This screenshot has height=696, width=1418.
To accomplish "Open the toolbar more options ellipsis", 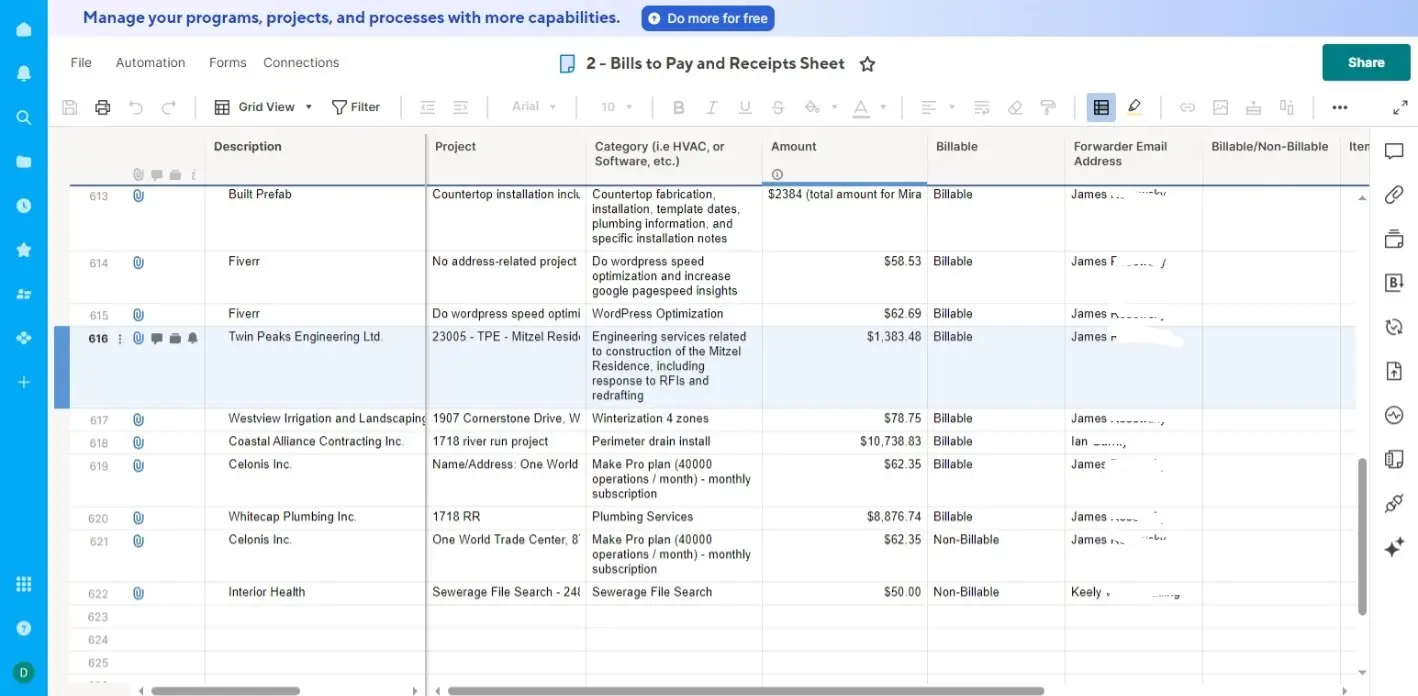I will [1339, 107].
